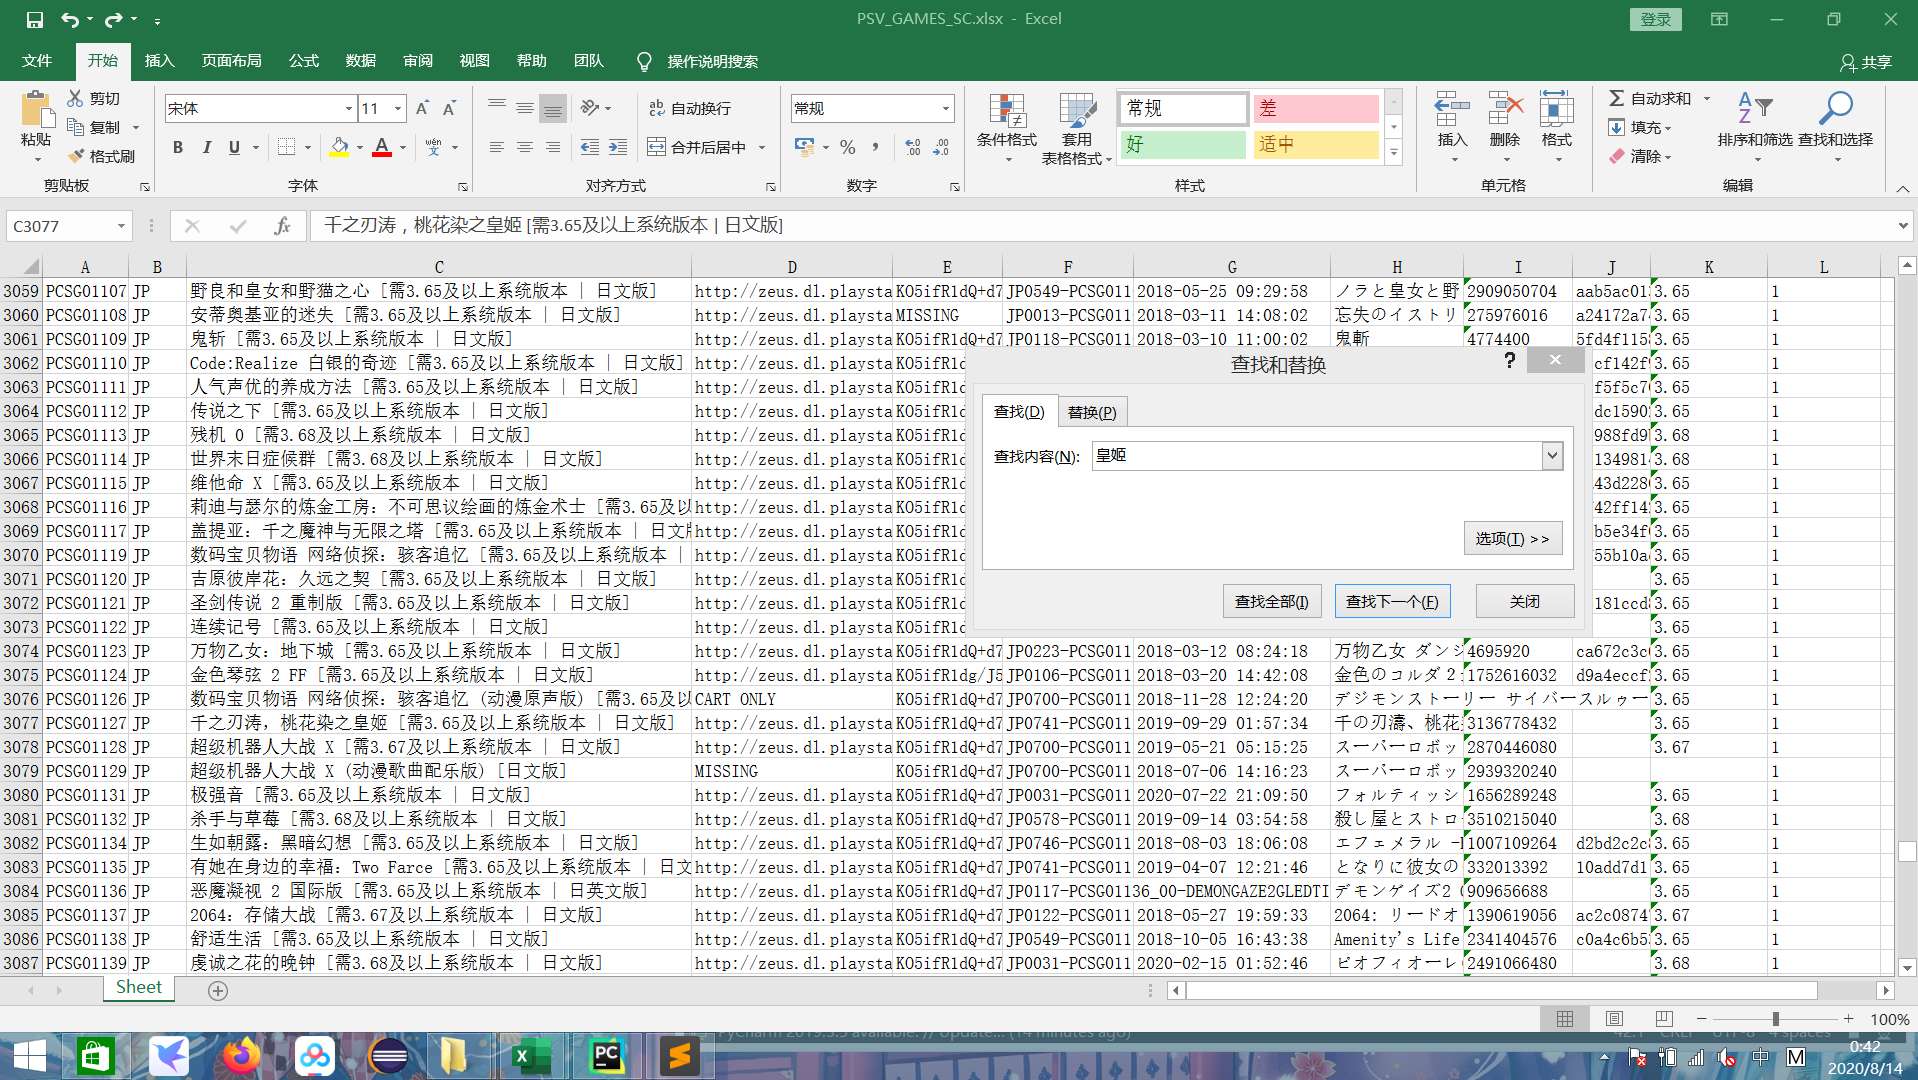This screenshot has height=1080, width=1918.
Task: Click the Cut (剪切) scissors icon
Action: point(75,98)
